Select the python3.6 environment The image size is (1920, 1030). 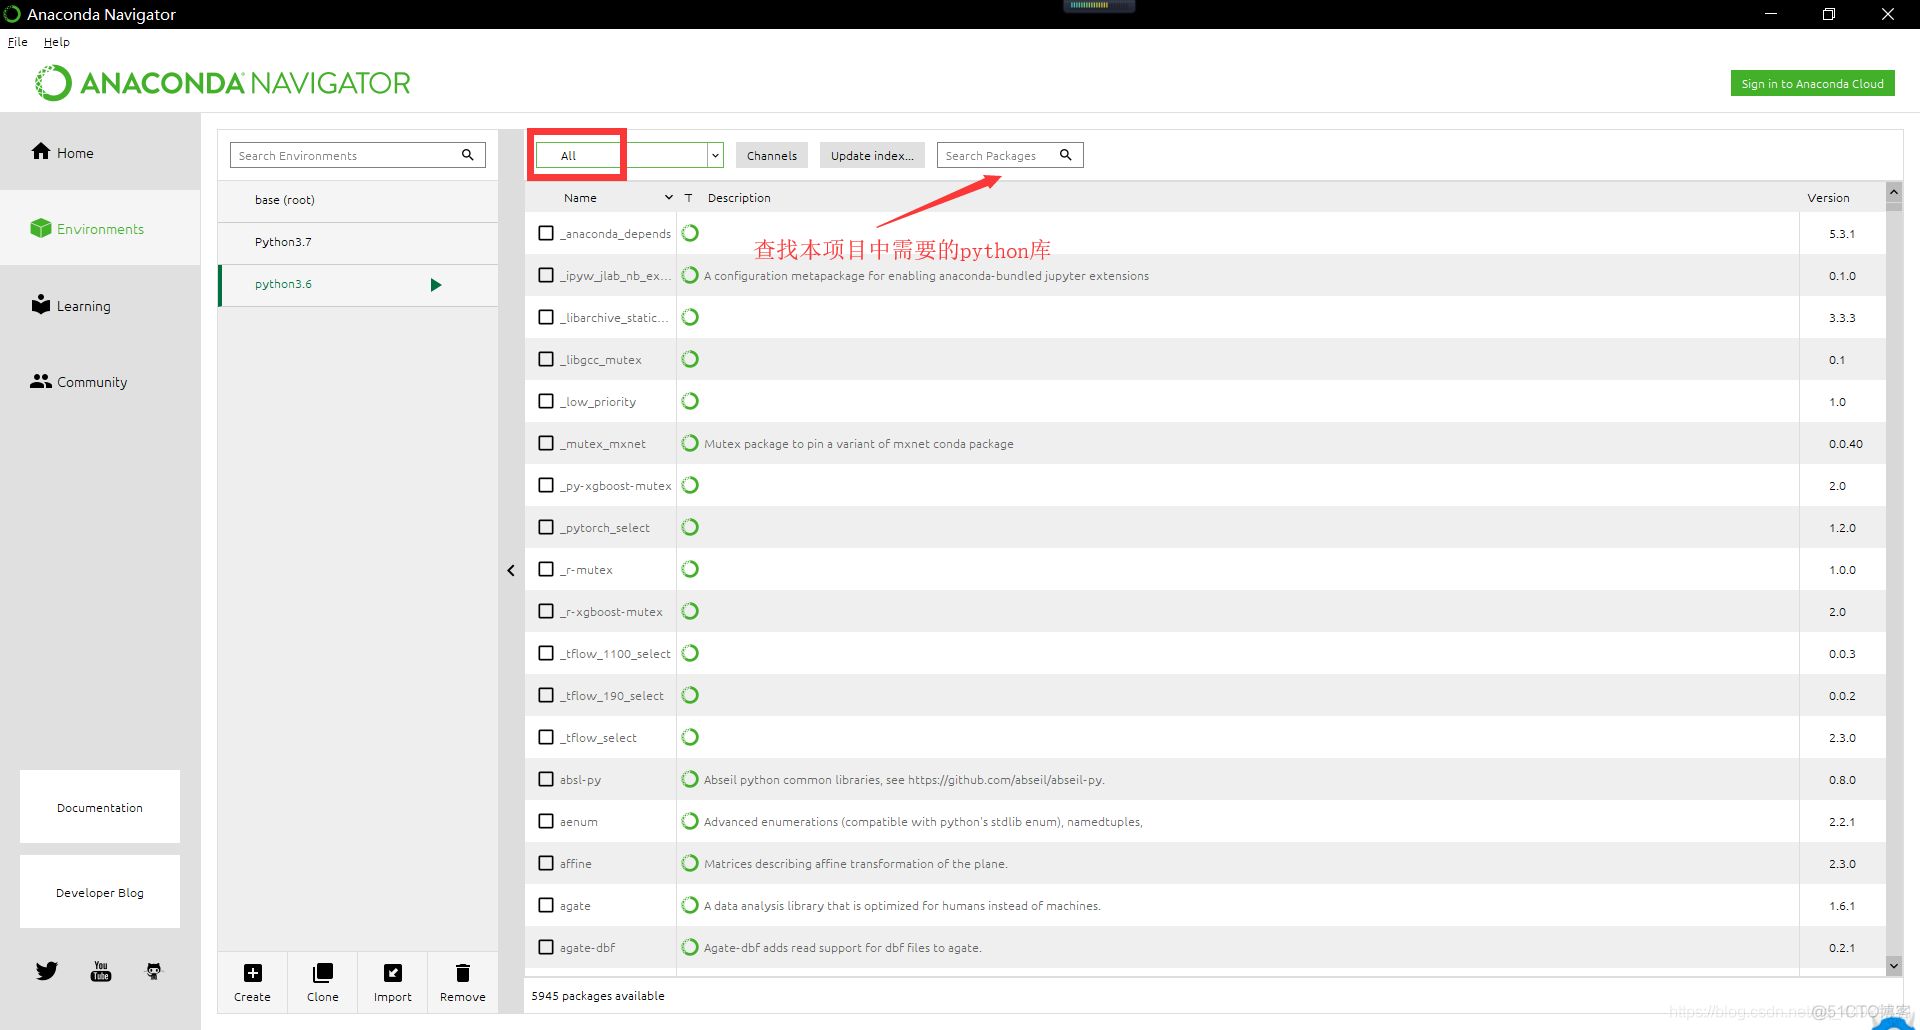pos(358,285)
